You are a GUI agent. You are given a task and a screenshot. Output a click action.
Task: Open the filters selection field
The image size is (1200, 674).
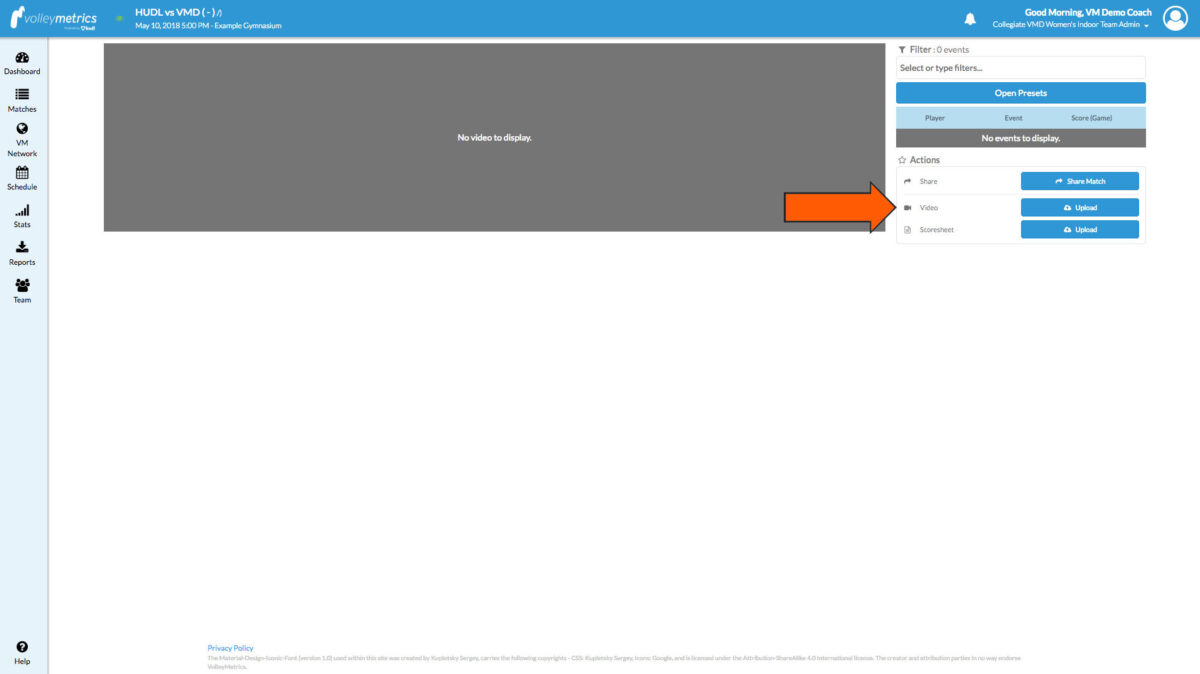(1020, 67)
